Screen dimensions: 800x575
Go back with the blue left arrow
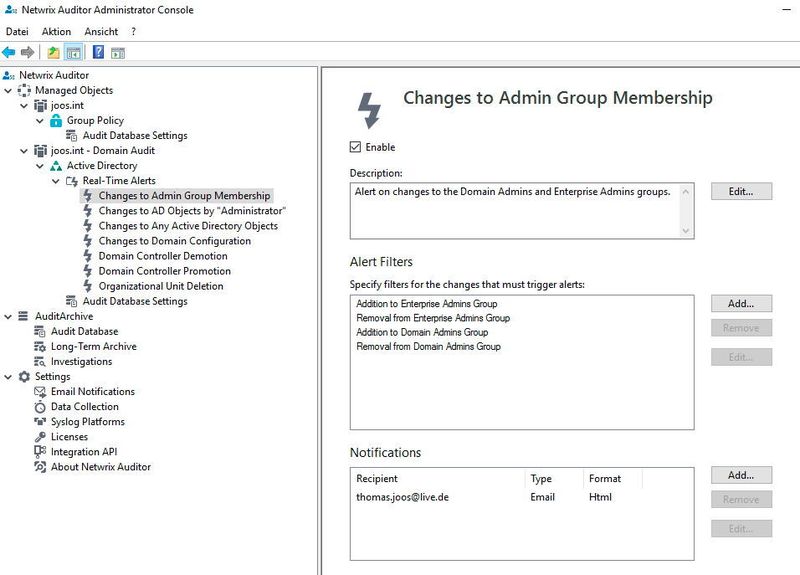click(9, 52)
